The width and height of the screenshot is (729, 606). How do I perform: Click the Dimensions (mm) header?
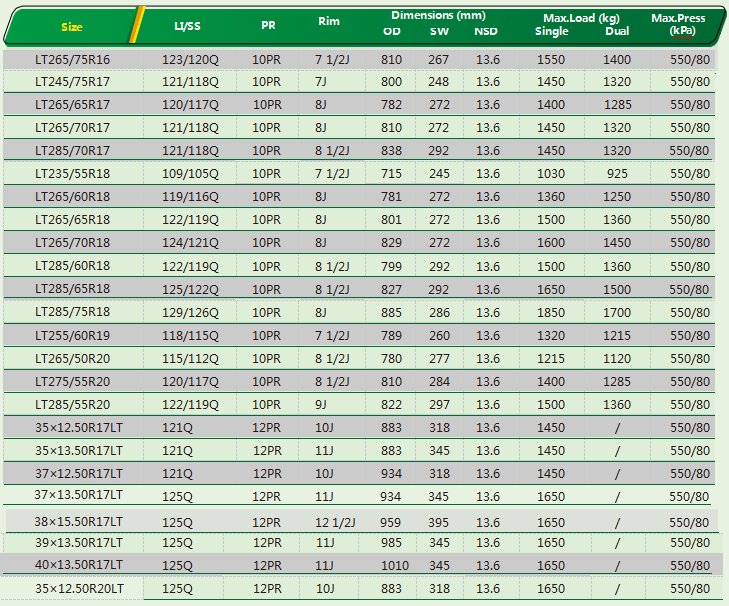tap(438, 16)
